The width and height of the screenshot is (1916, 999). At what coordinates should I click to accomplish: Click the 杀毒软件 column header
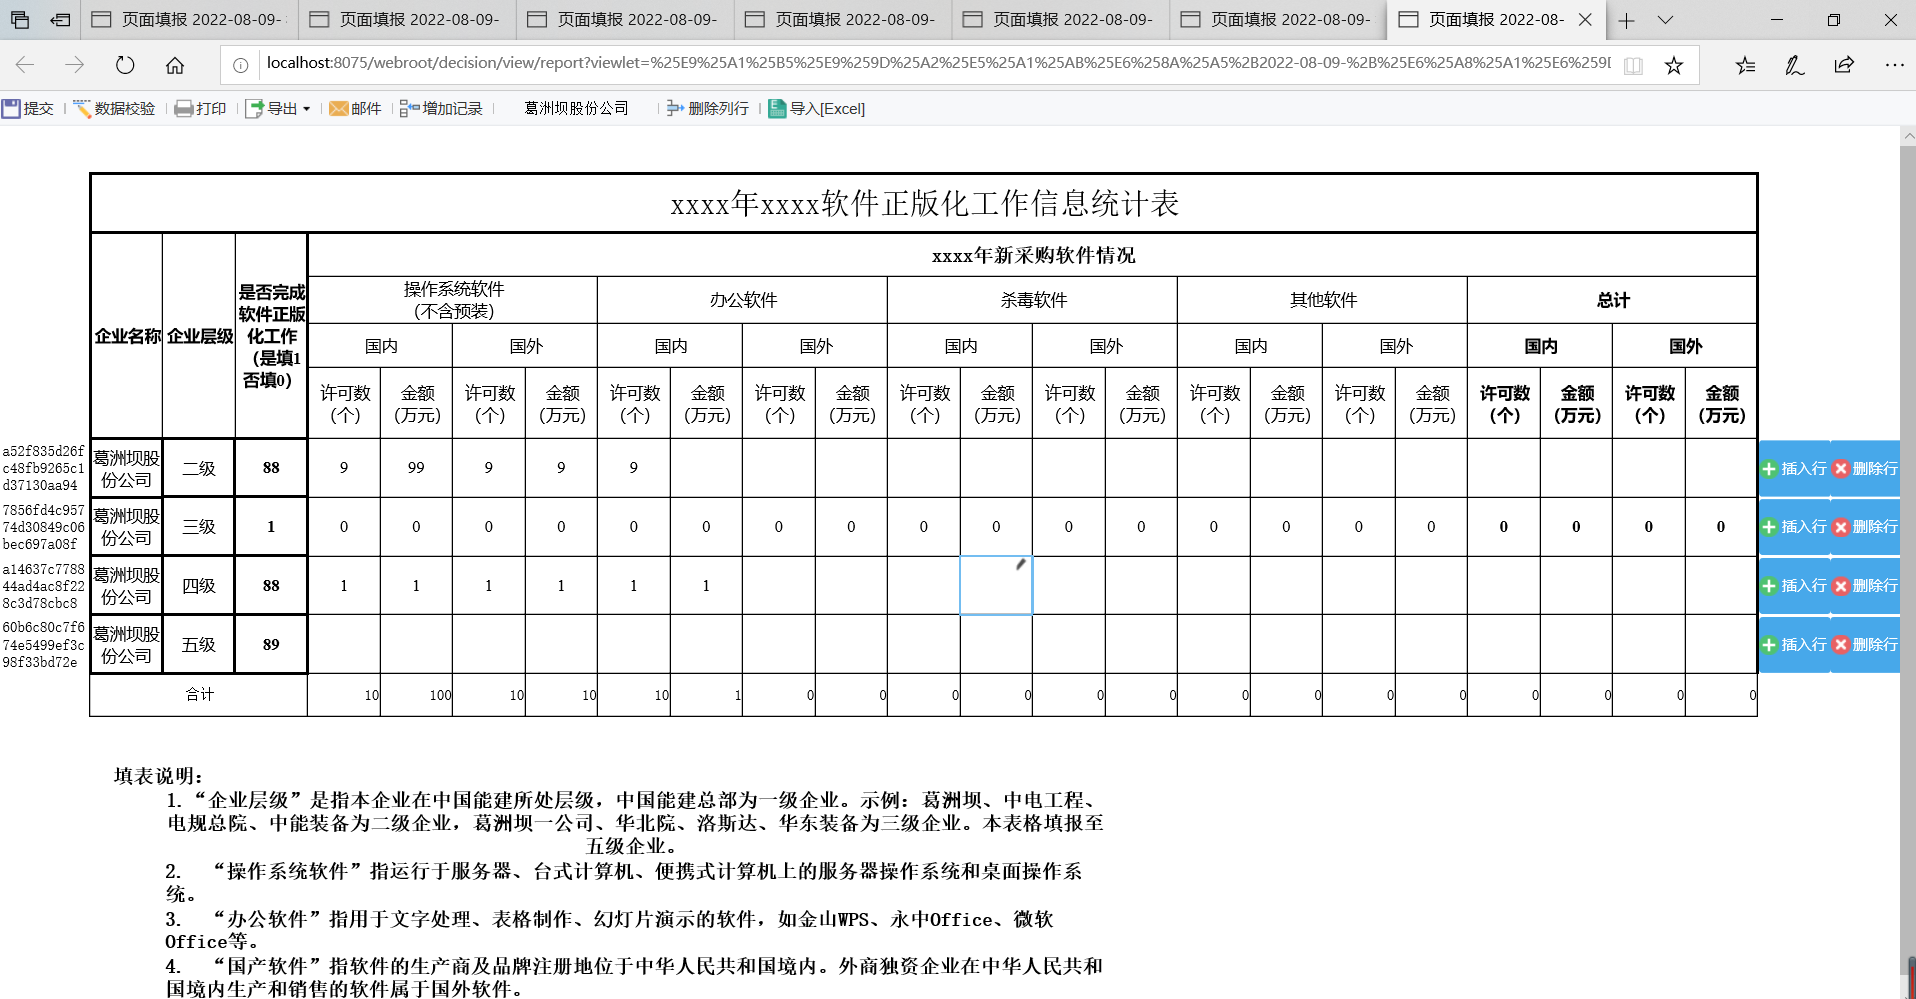[x=1033, y=300]
